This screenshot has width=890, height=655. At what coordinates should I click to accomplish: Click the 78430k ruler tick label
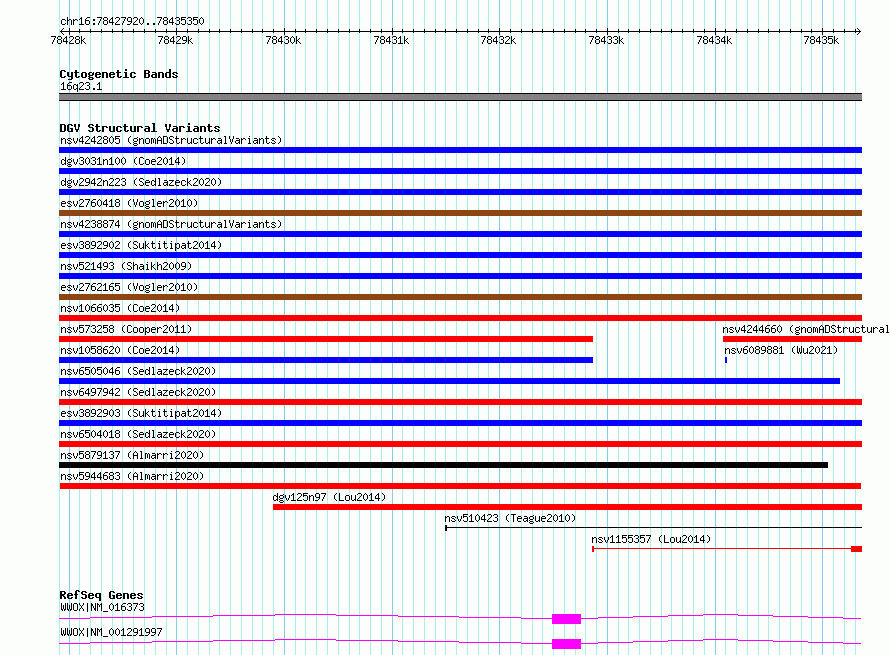click(283, 40)
